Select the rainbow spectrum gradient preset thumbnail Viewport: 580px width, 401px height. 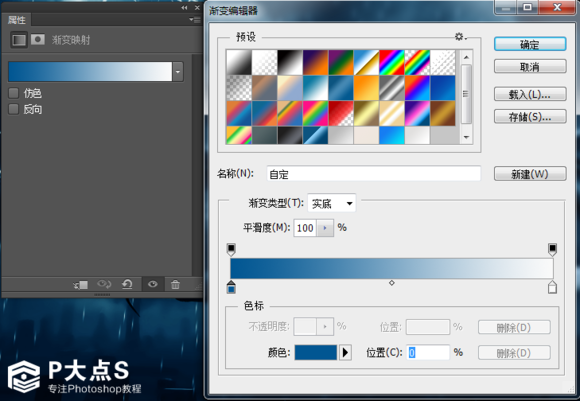click(392, 62)
